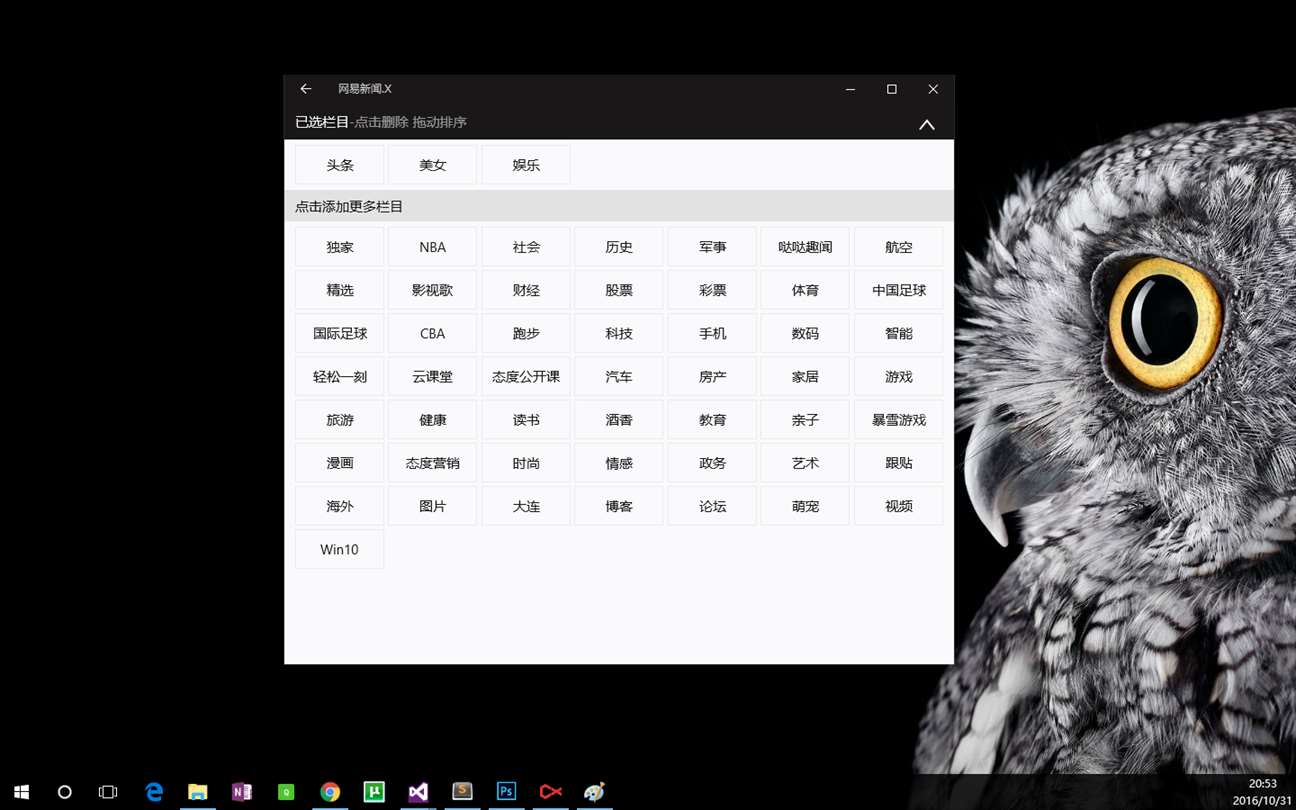Add the 家居 column

click(x=805, y=377)
